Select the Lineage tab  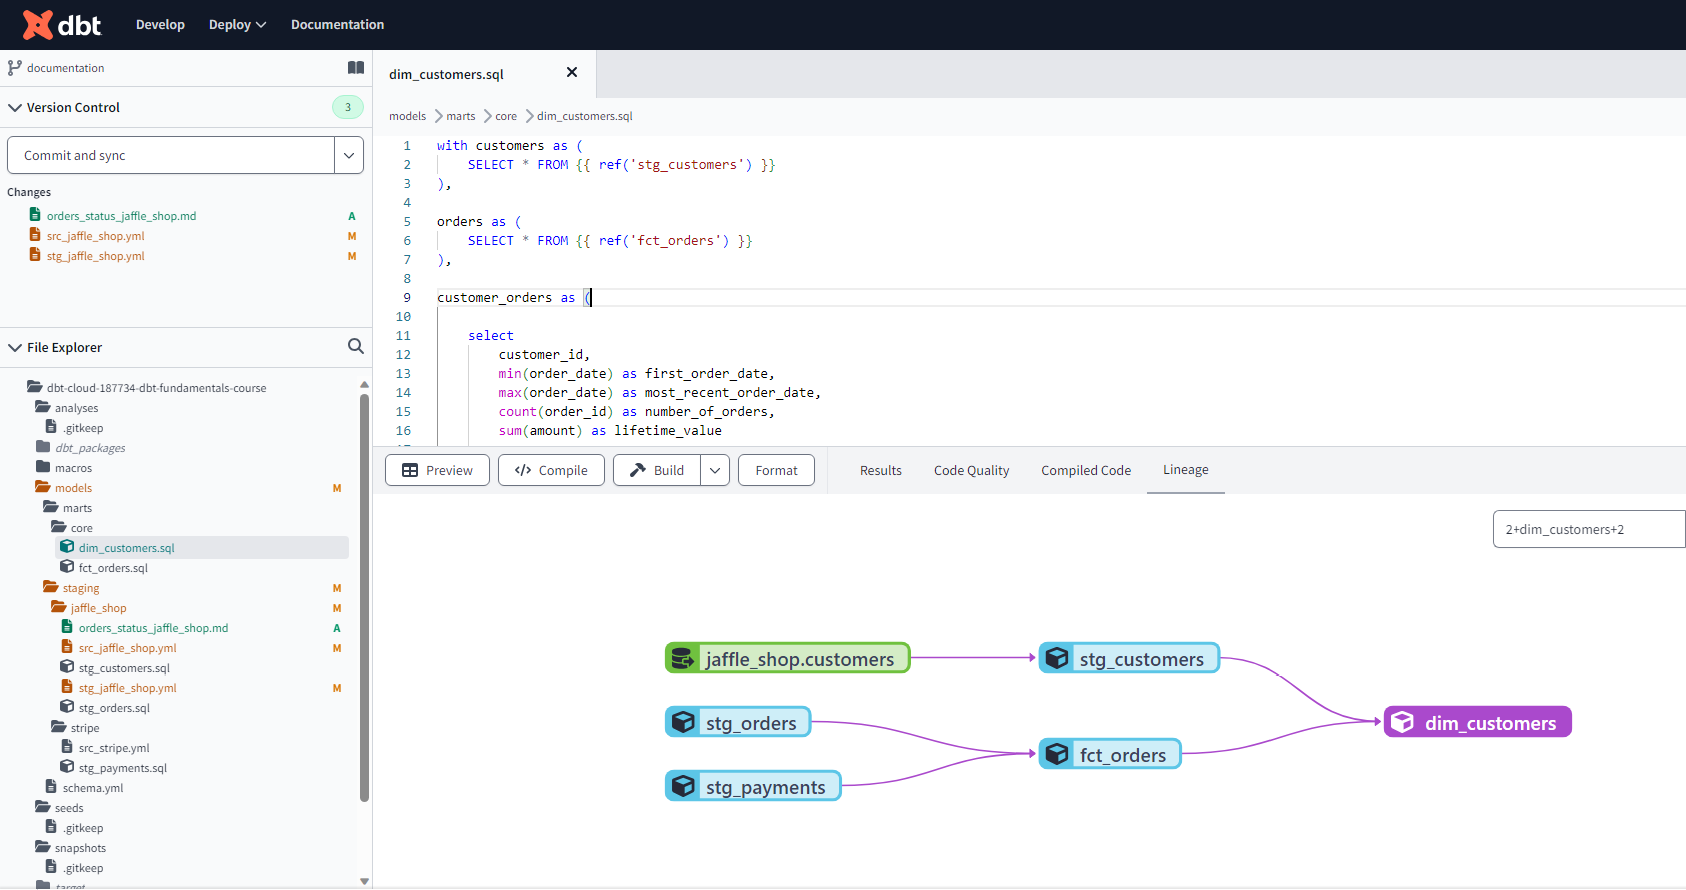click(x=1186, y=469)
